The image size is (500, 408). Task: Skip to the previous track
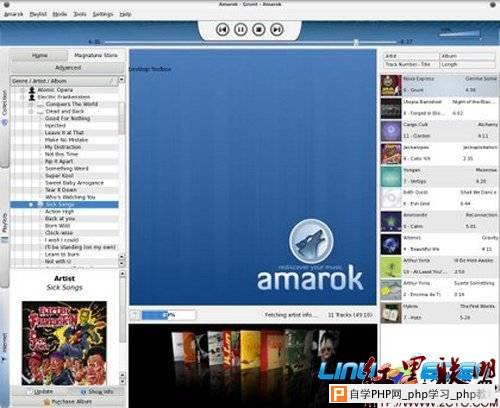coord(223,30)
